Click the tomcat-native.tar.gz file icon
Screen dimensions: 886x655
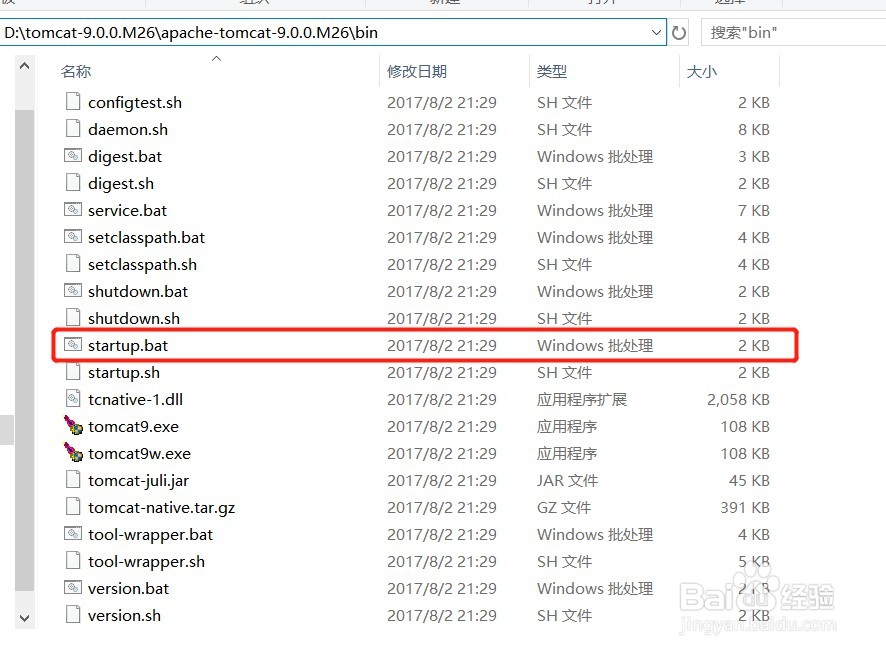pos(73,507)
